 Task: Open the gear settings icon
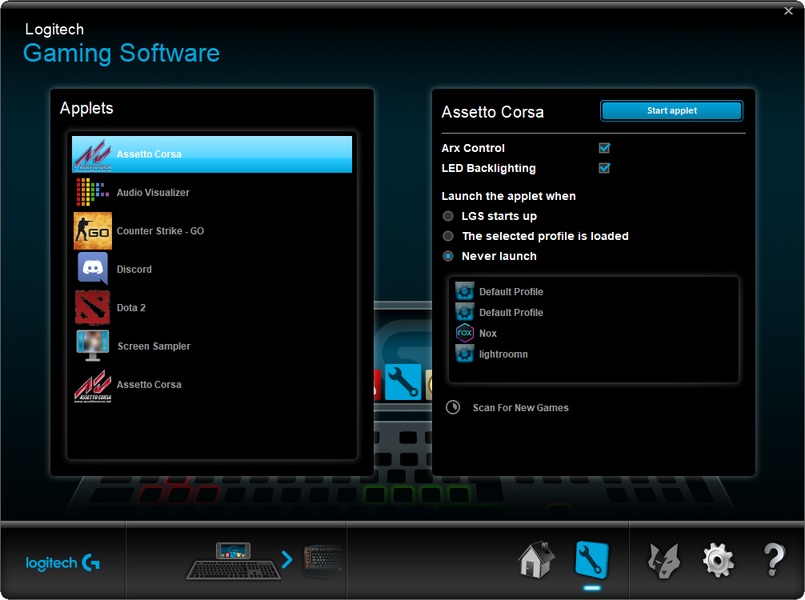tap(718, 560)
